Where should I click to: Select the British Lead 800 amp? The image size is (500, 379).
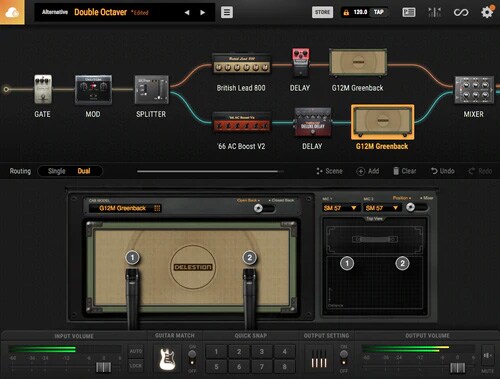241,64
